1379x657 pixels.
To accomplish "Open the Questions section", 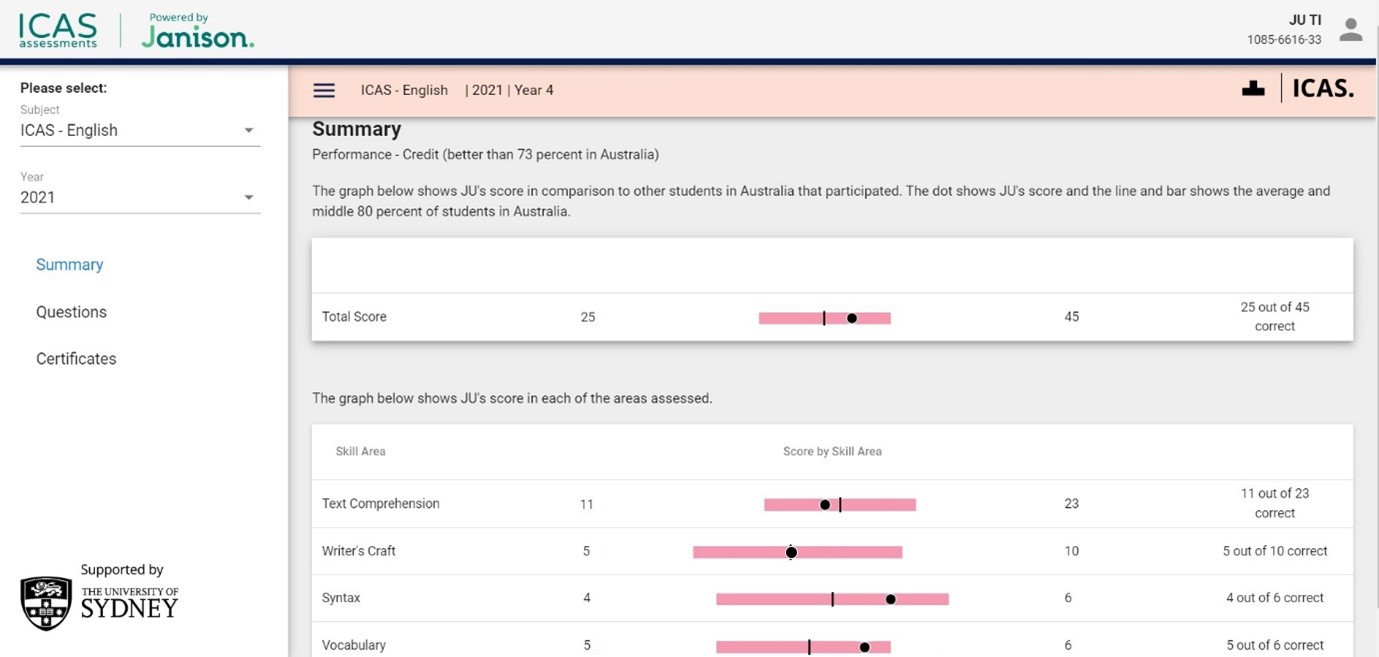I will [x=71, y=312].
